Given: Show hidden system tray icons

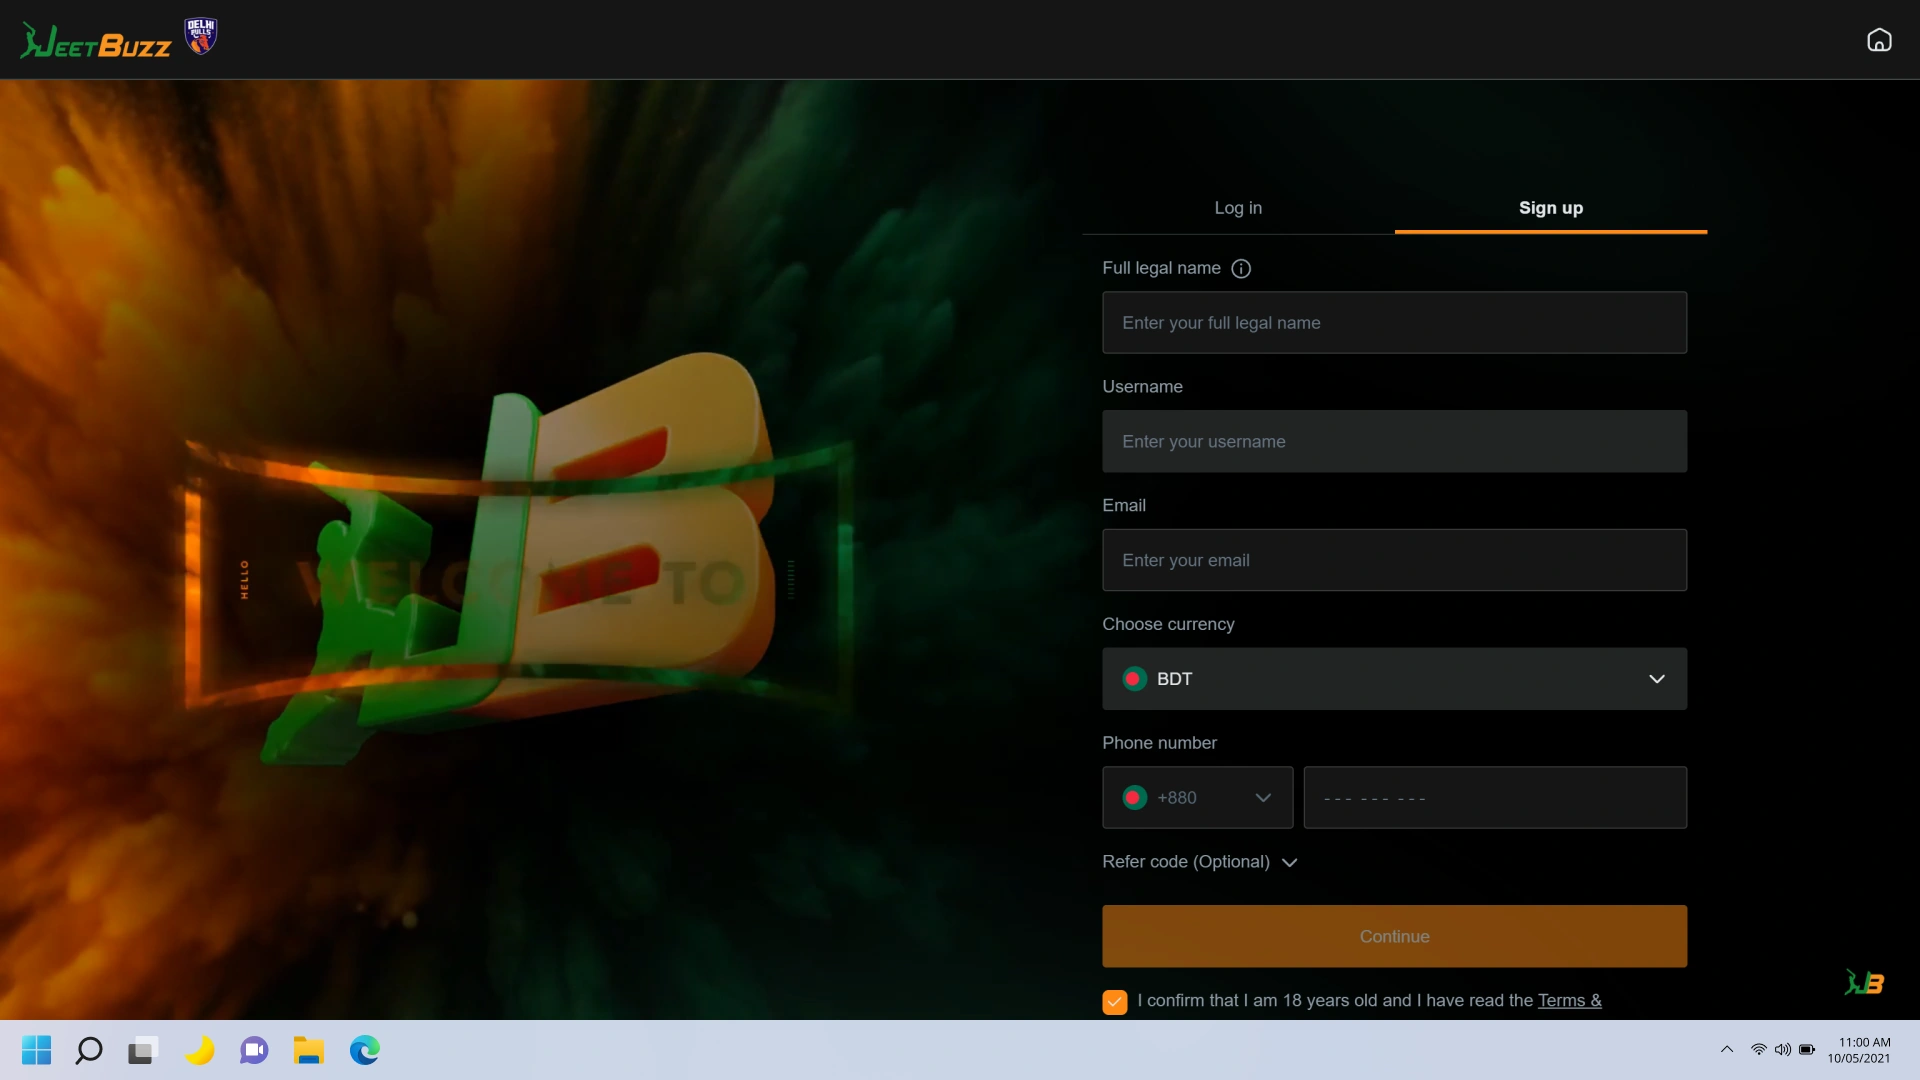Looking at the screenshot, I should click(1727, 1049).
